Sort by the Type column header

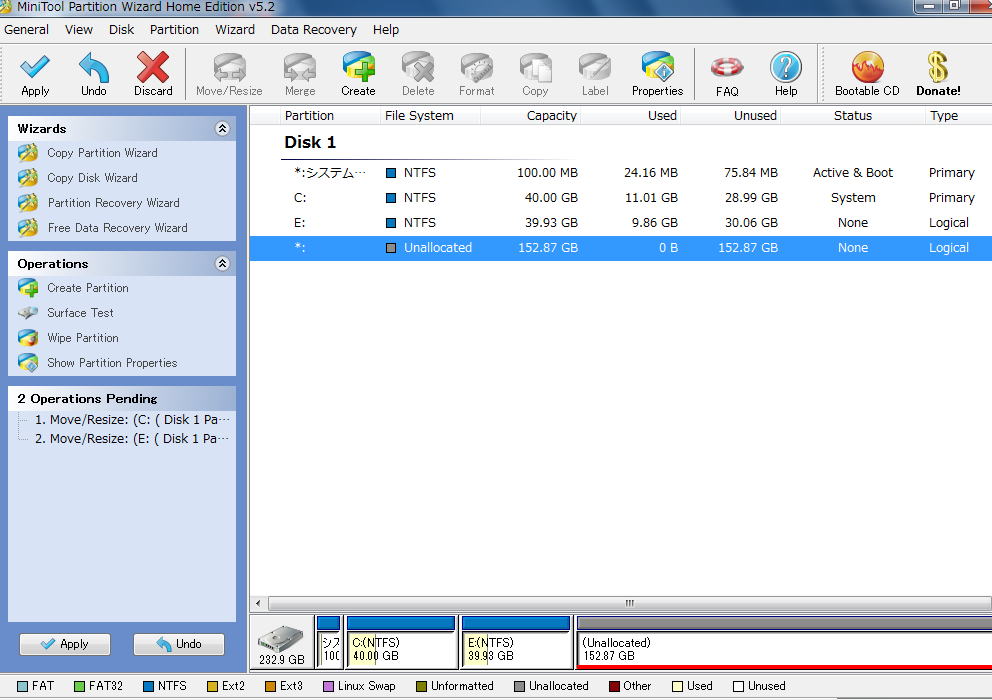point(958,116)
